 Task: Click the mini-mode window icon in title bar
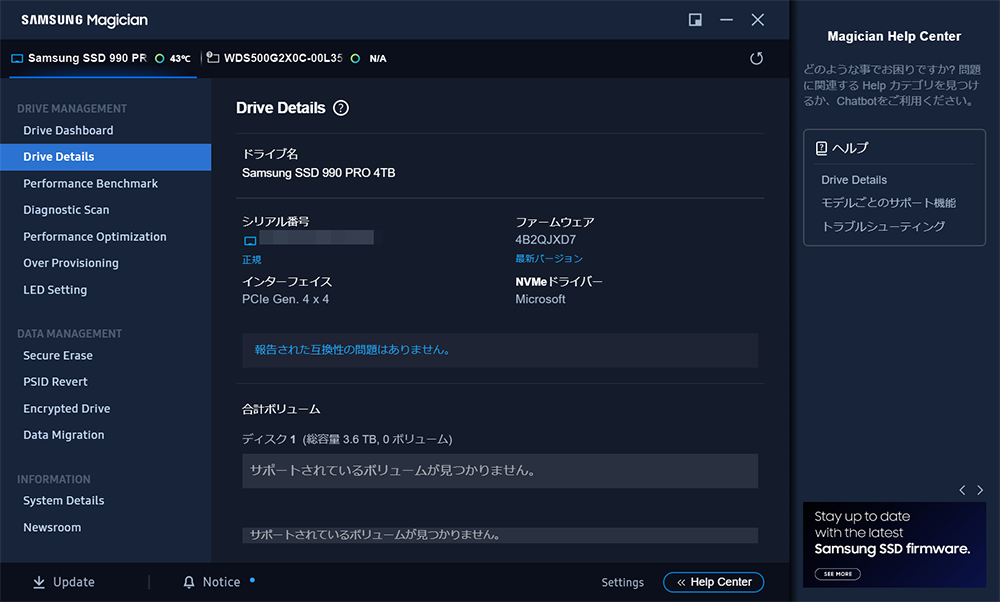(695, 20)
